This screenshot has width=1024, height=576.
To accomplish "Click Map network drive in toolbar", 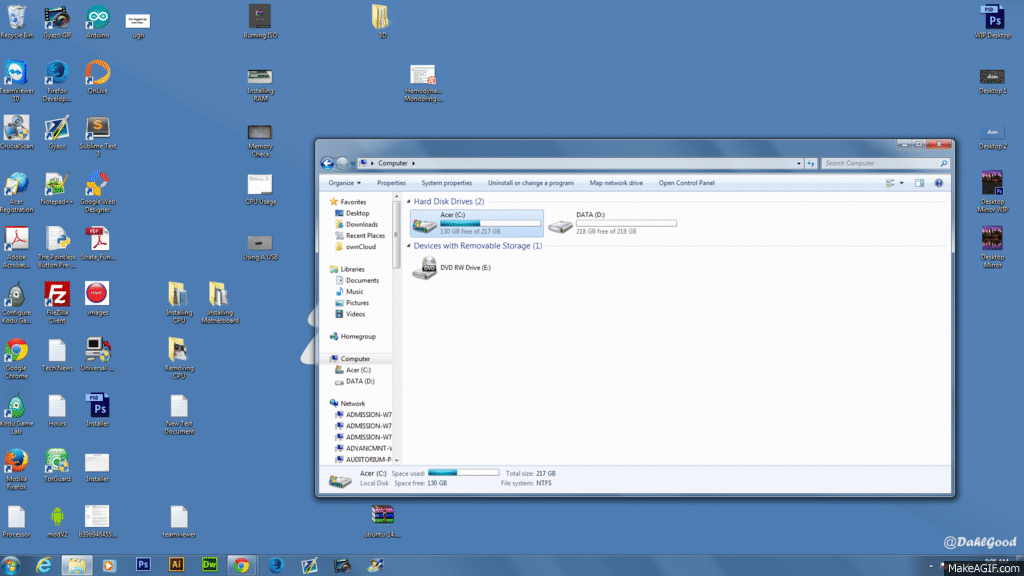I will tap(616, 183).
